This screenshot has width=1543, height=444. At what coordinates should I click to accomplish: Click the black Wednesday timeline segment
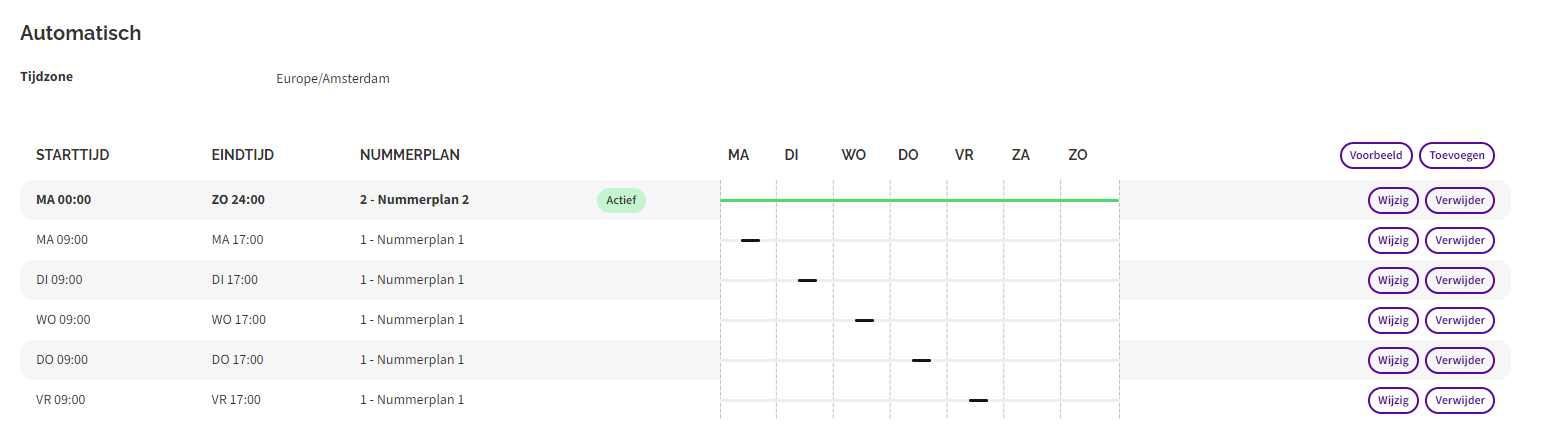pyautogui.click(x=864, y=320)
